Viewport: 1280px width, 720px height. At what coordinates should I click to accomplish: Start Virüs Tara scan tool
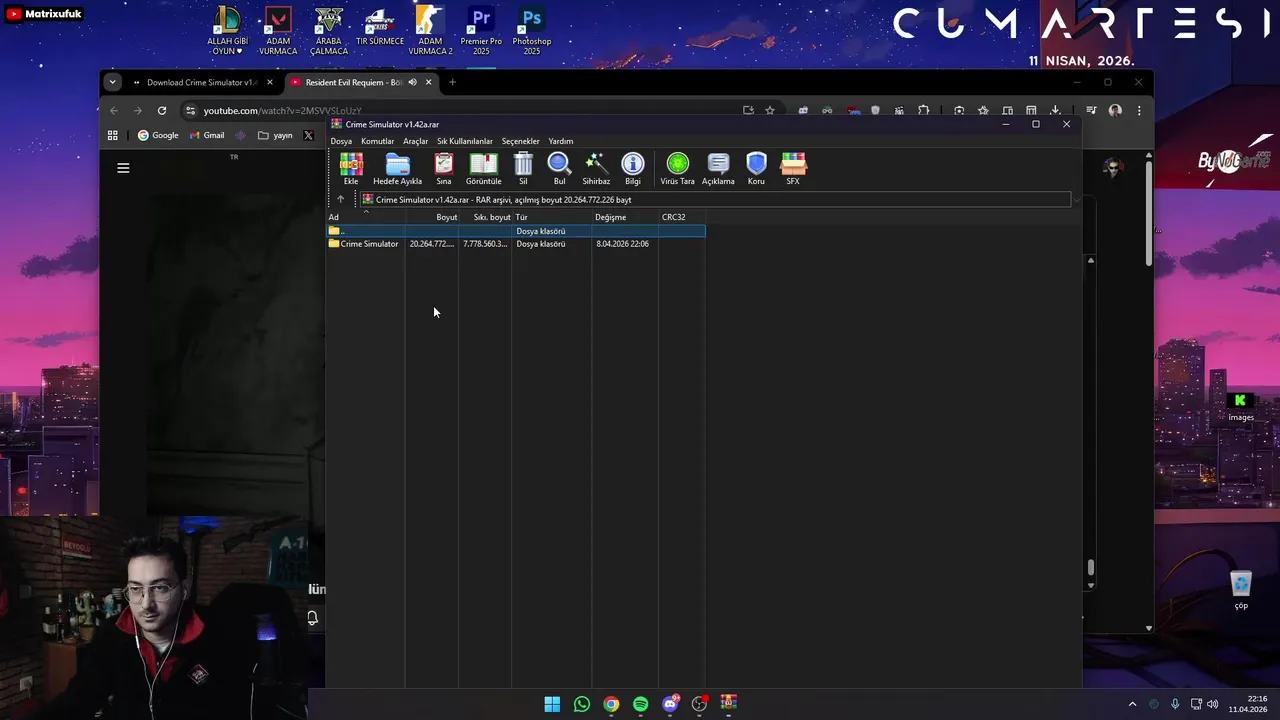tap(677, 168)
